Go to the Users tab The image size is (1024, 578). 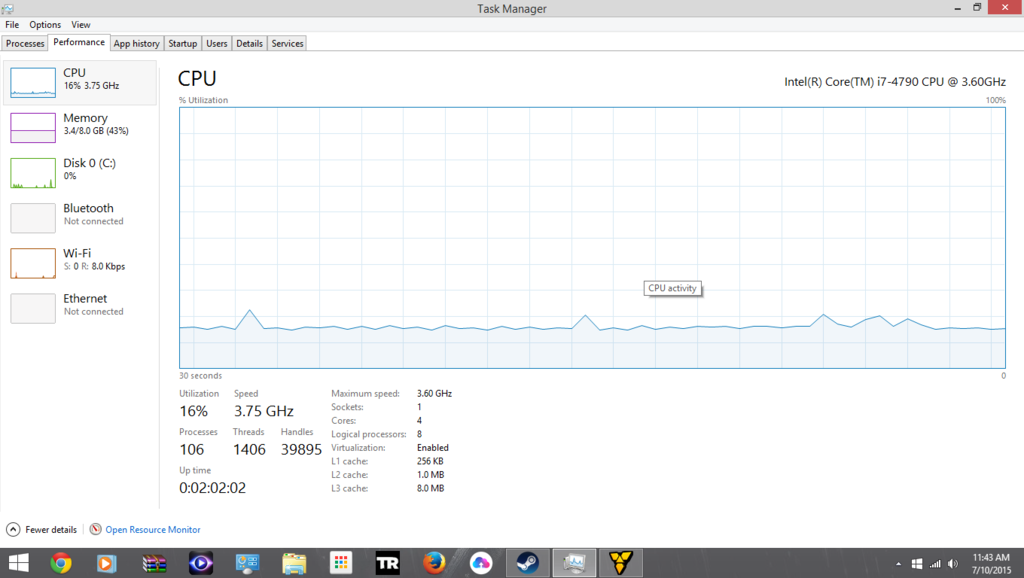[216, 44]
